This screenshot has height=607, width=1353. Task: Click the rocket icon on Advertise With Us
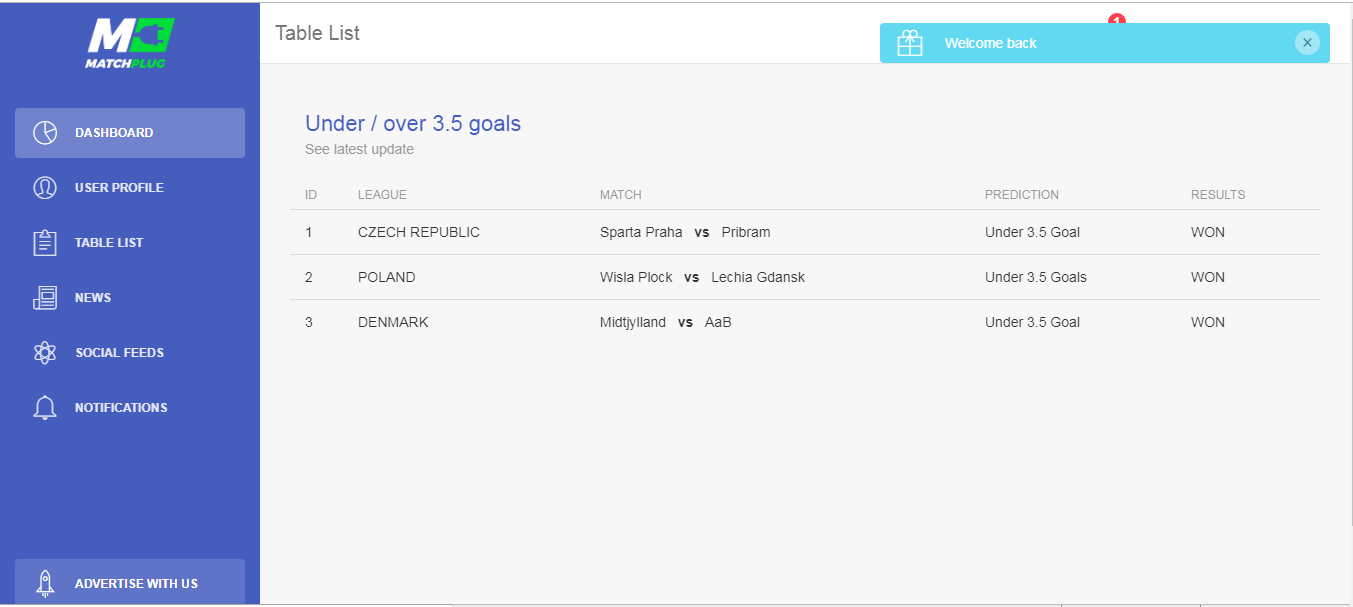click(45, 583)
